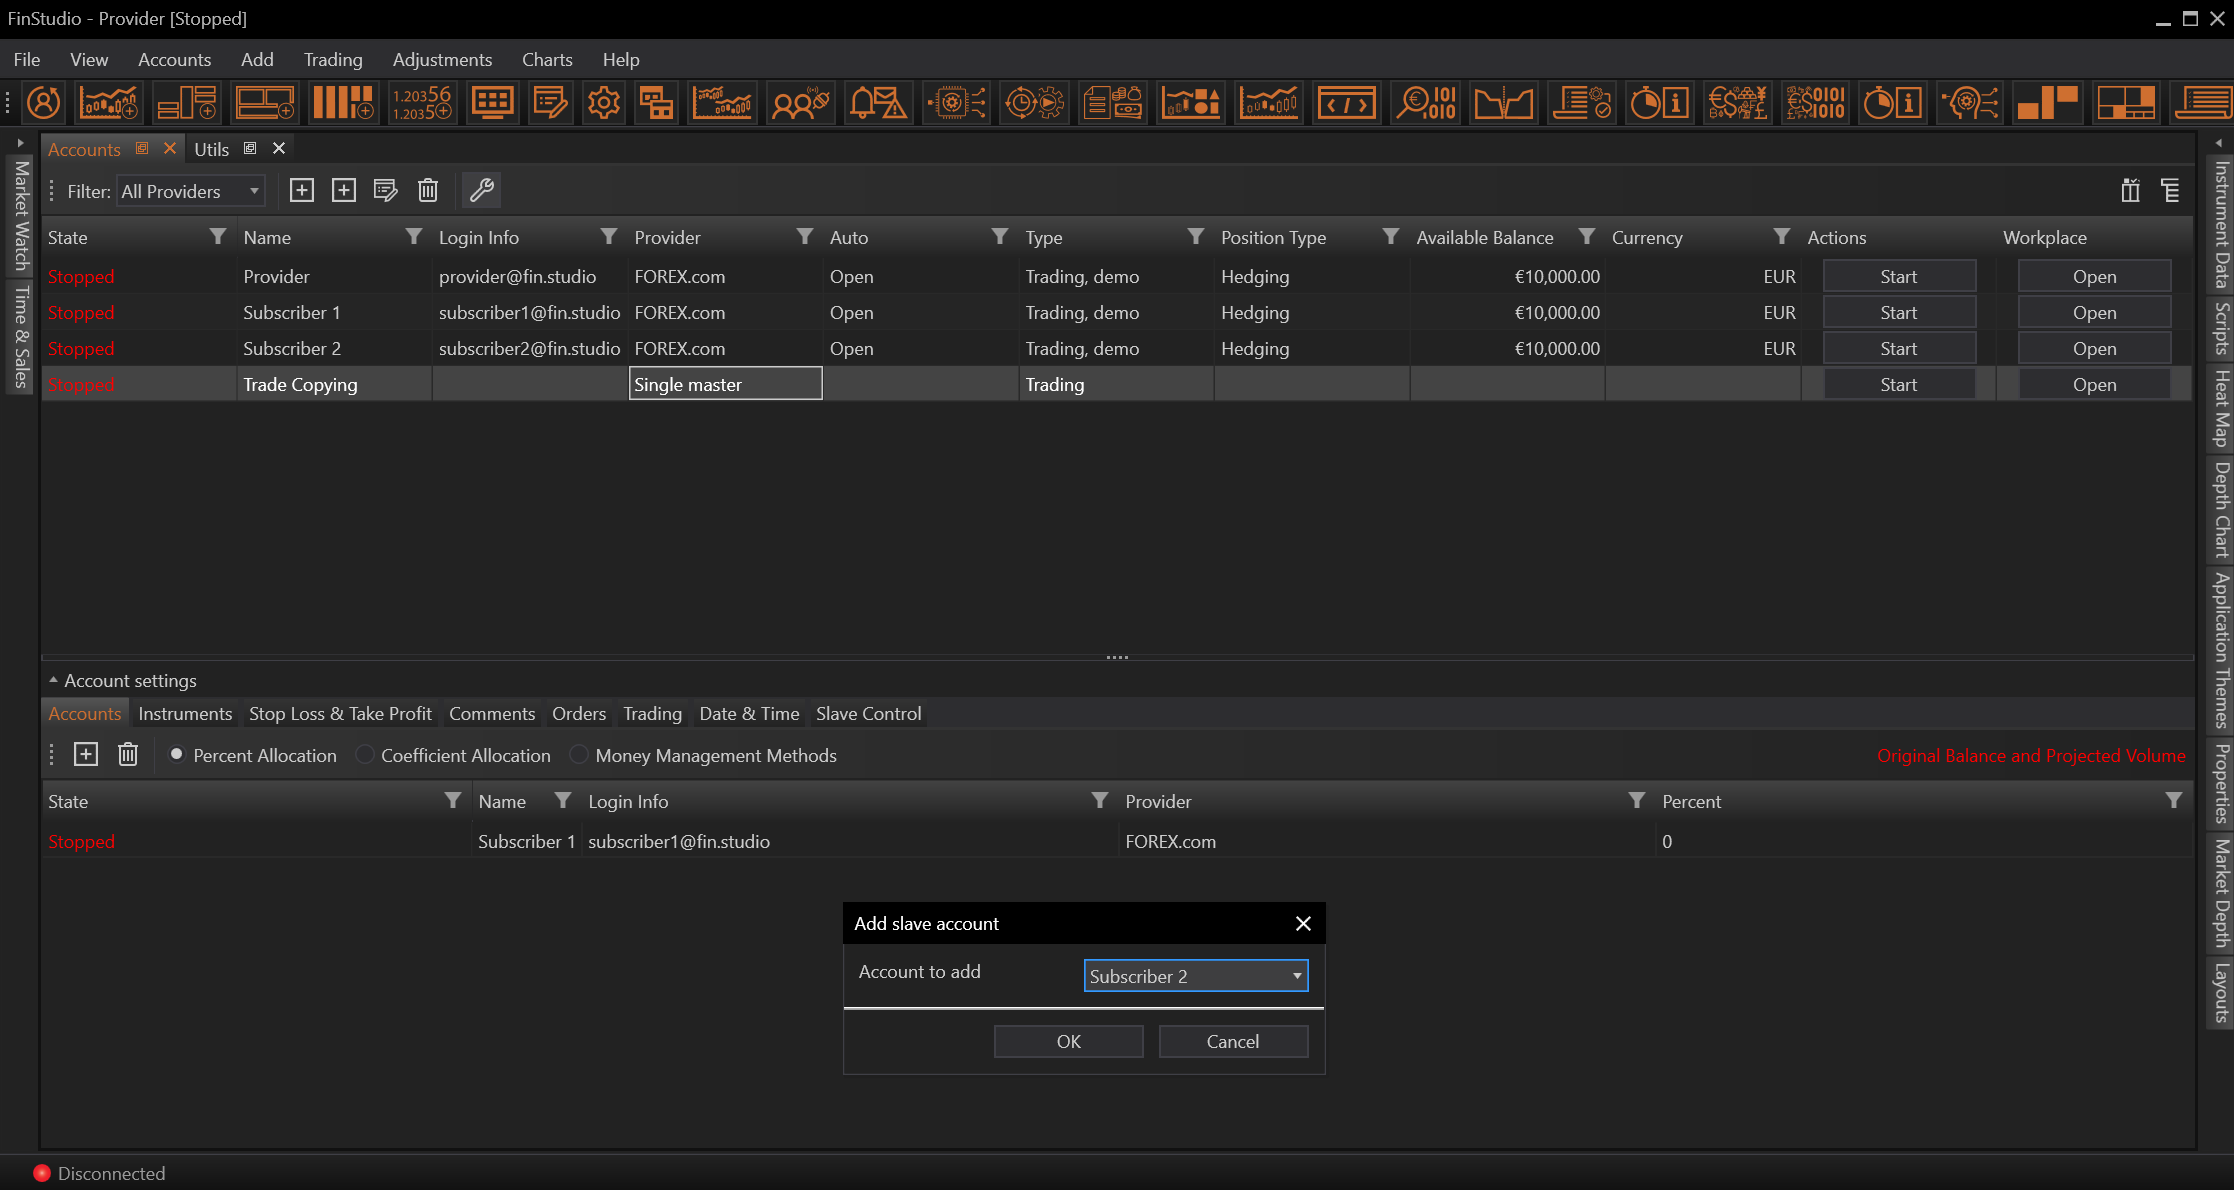Delete slave account using lower trash icon

click(128, 755)
